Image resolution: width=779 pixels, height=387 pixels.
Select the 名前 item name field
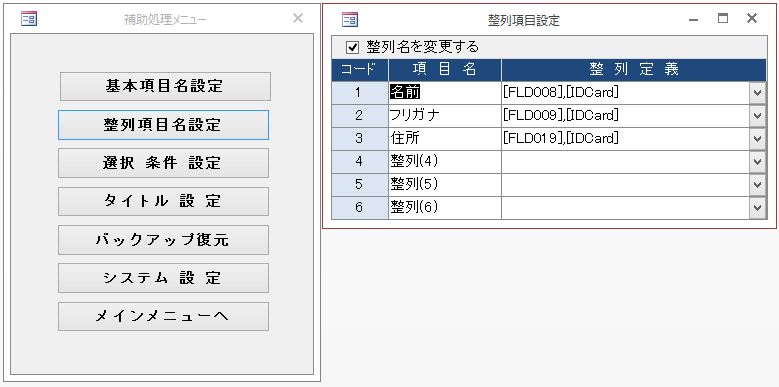pyautogui.click(x=445, y=93)
